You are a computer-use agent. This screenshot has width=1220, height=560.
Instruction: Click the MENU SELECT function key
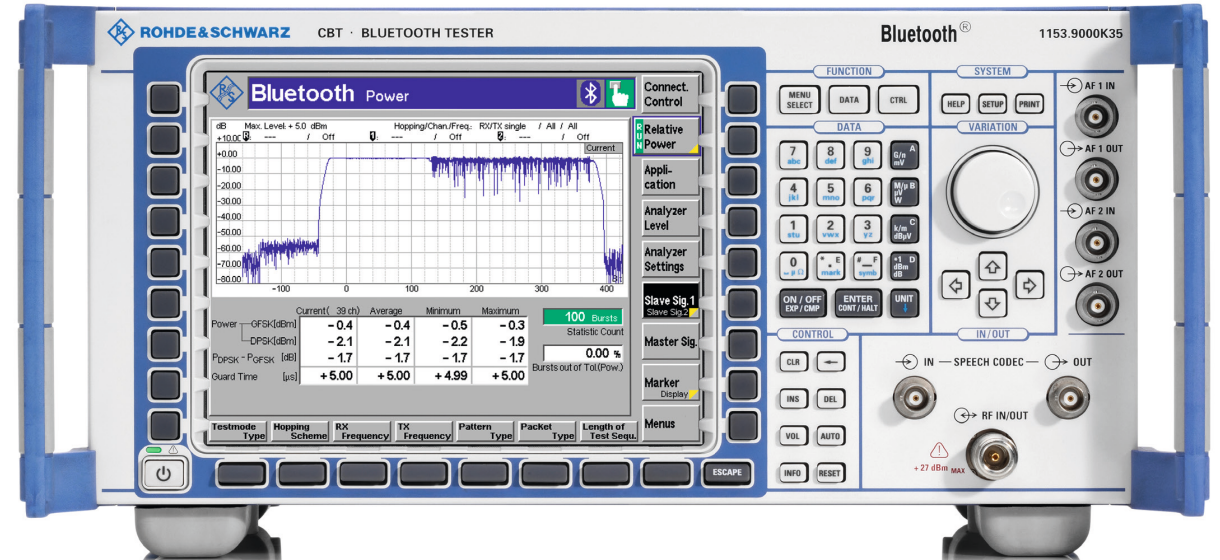click(799, 100)
